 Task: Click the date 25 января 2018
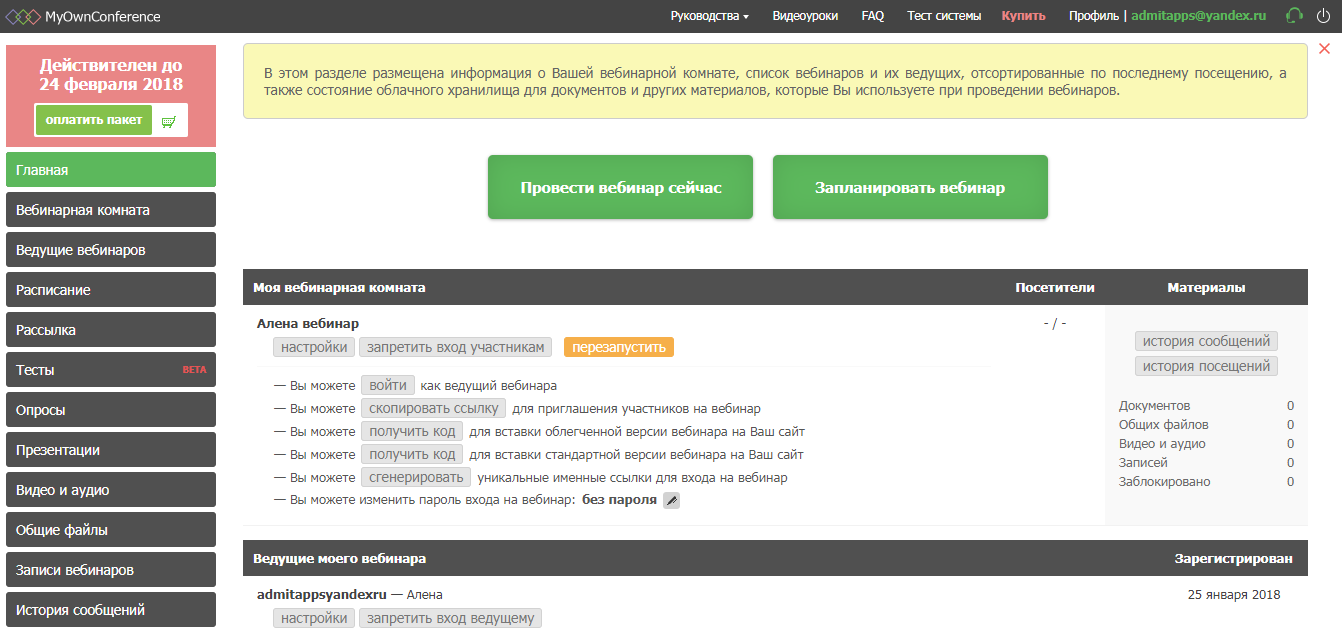(1234, 594)
